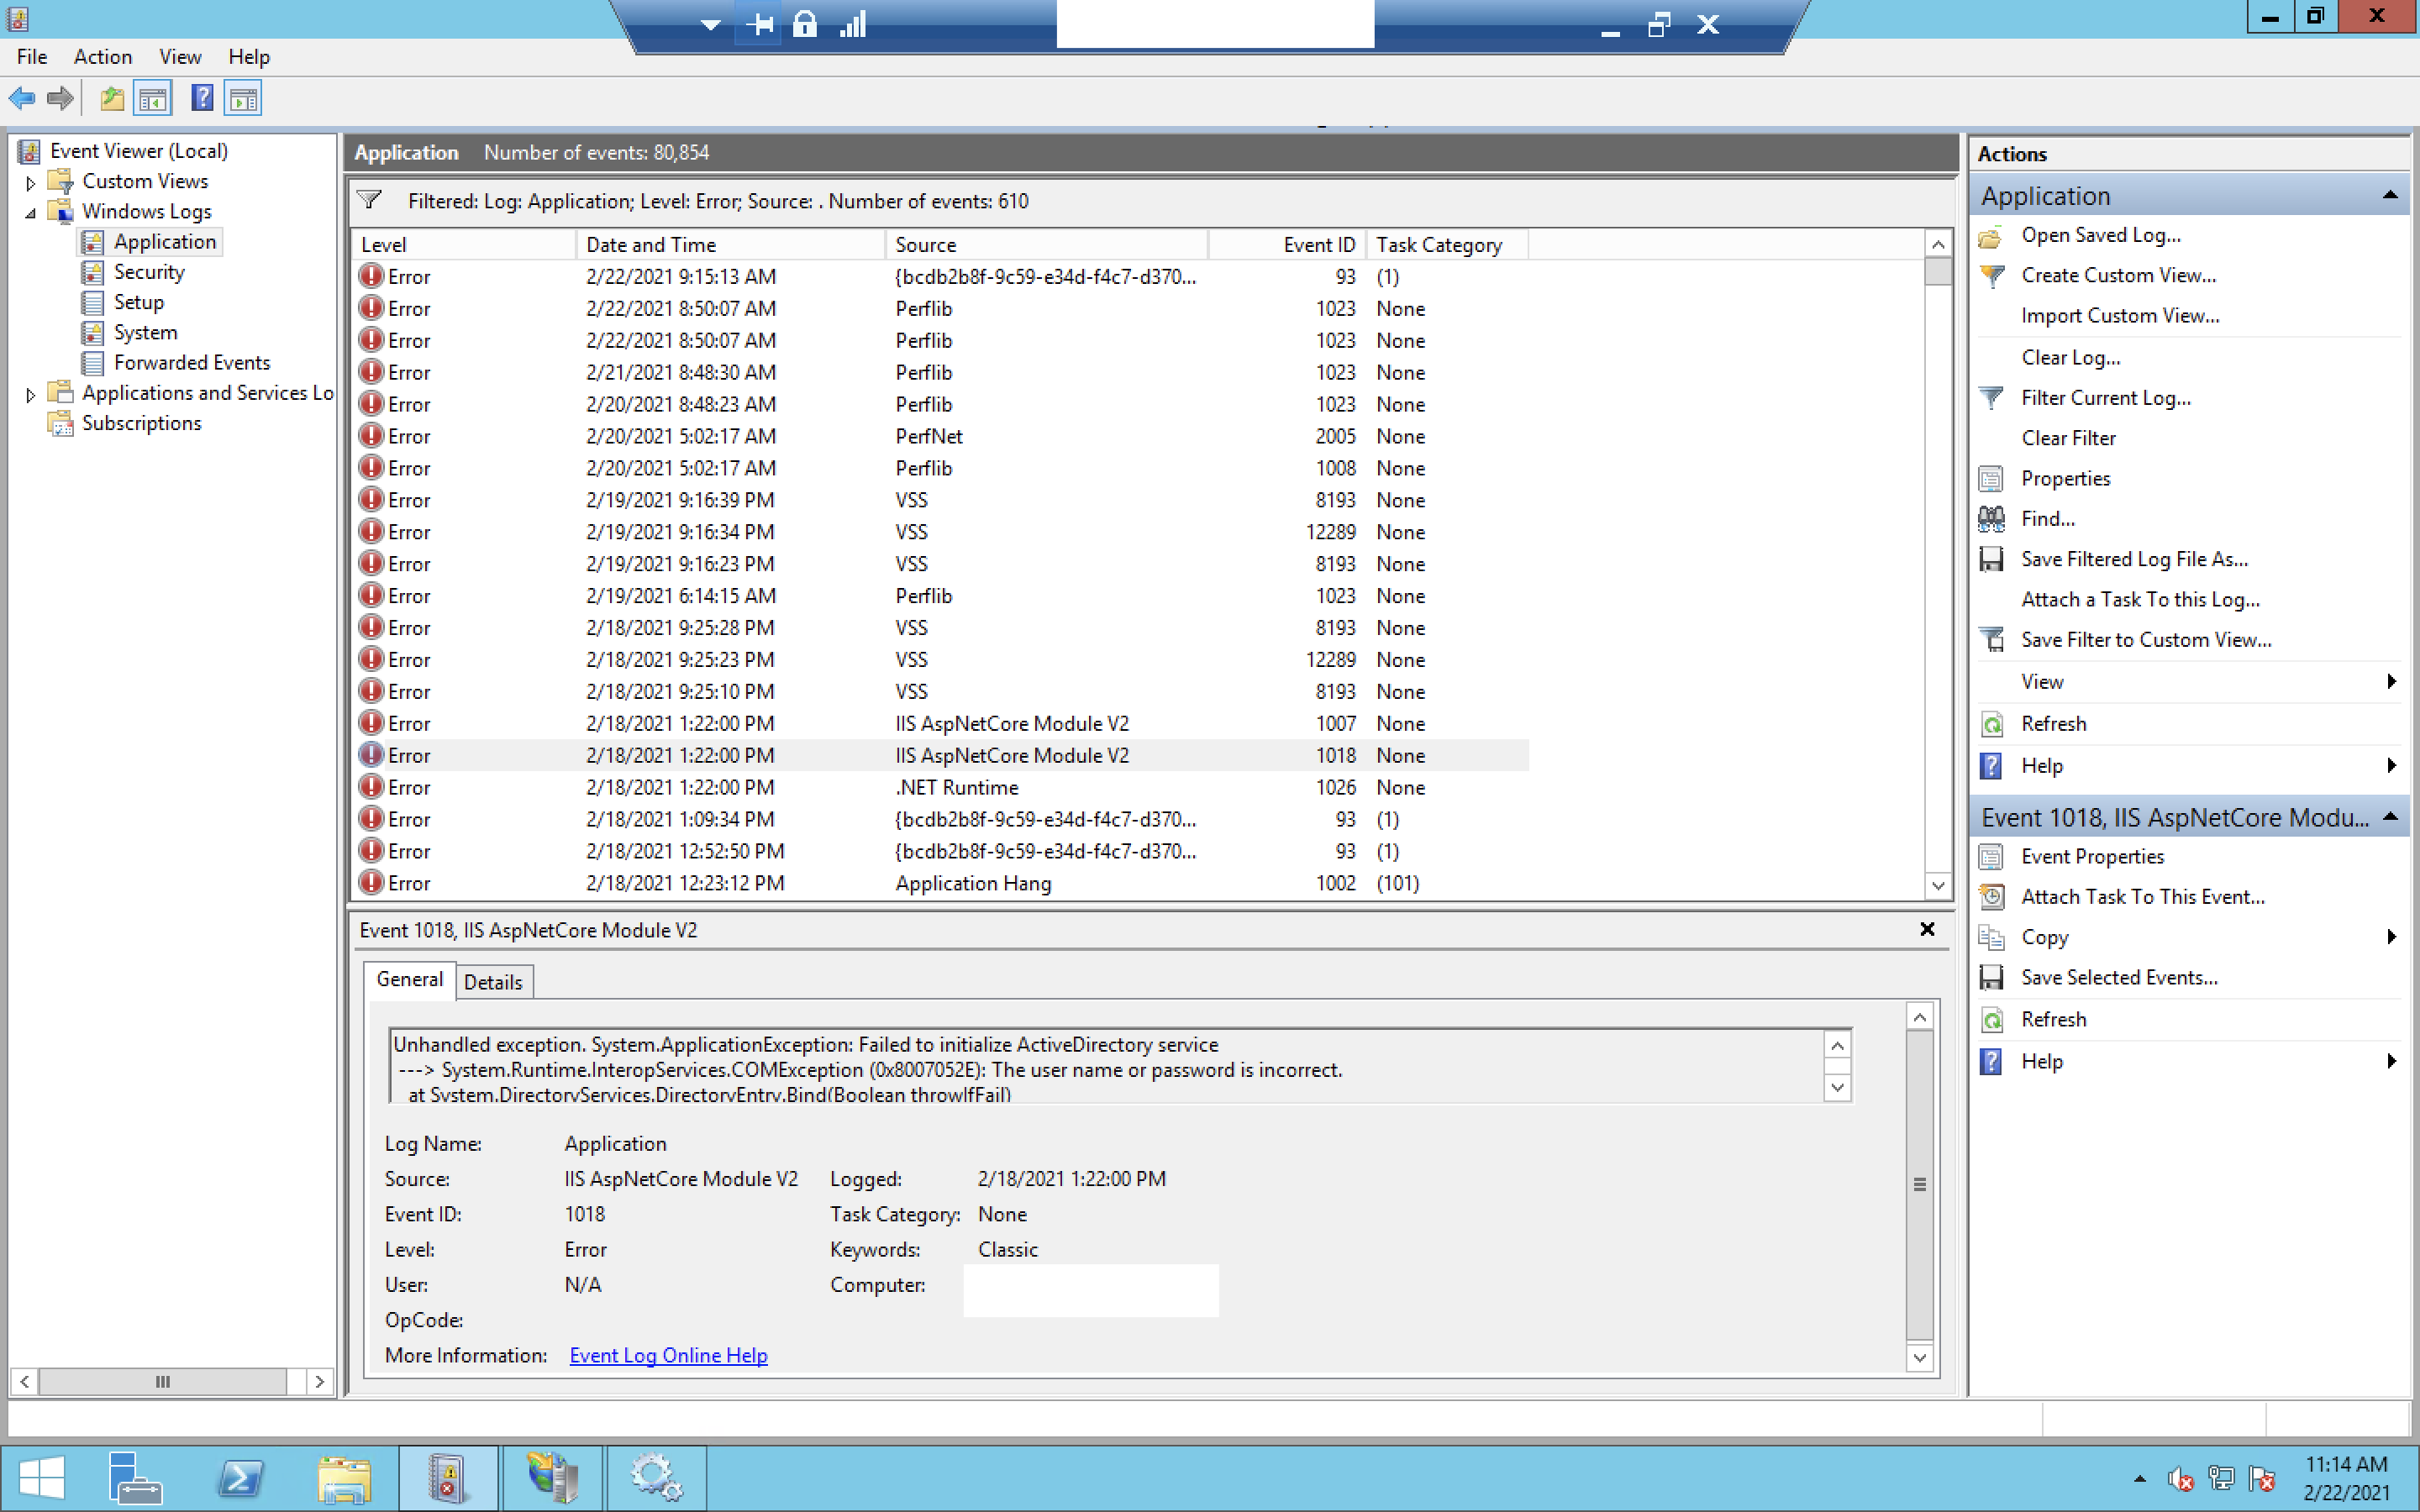Select the Security log in tree
2420x1512 pixels.
coord(149,272)
